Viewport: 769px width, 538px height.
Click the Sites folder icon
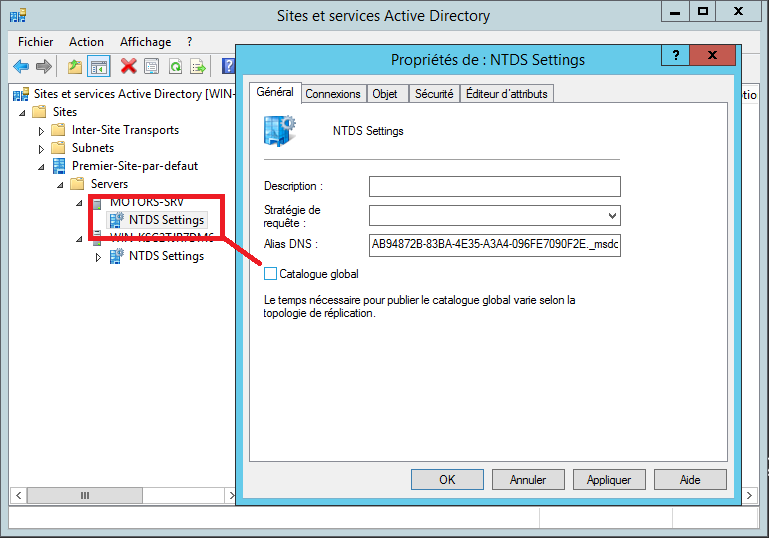point(39,112)
